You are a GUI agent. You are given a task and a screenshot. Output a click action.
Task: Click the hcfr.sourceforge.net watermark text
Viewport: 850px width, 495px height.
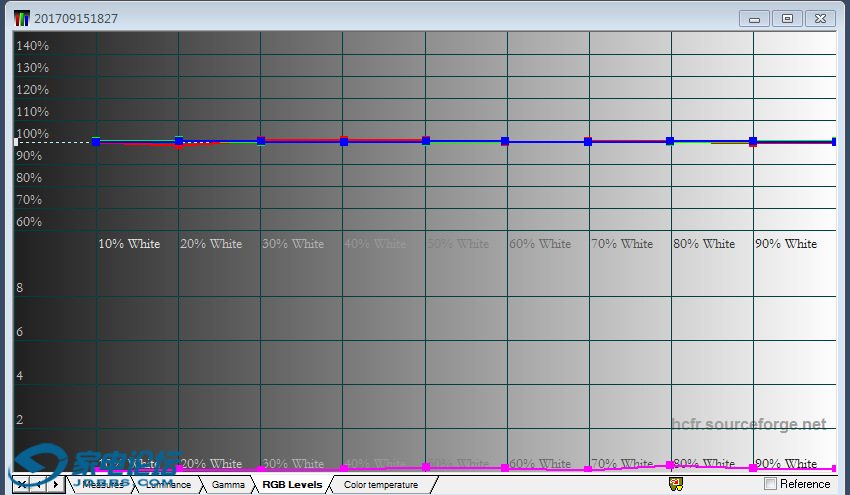749,424
